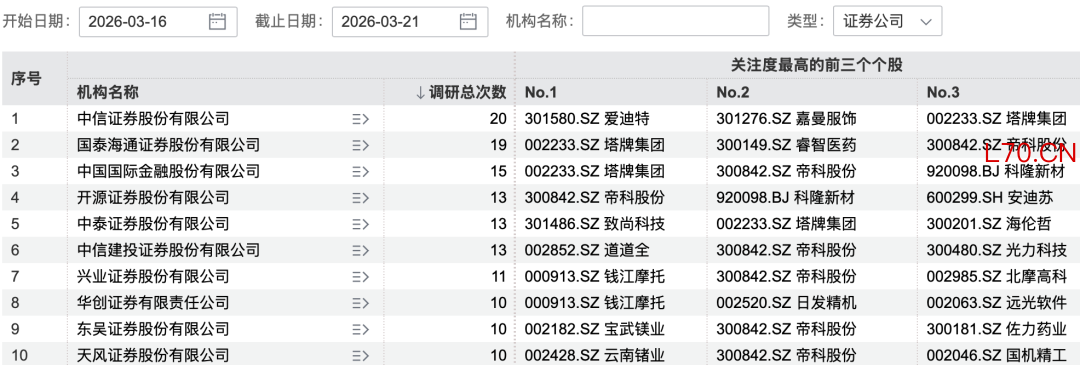Click detail icon for 天风证券股份有限公司
Screen dimensions: 1080x365
(x=360, y=356)
